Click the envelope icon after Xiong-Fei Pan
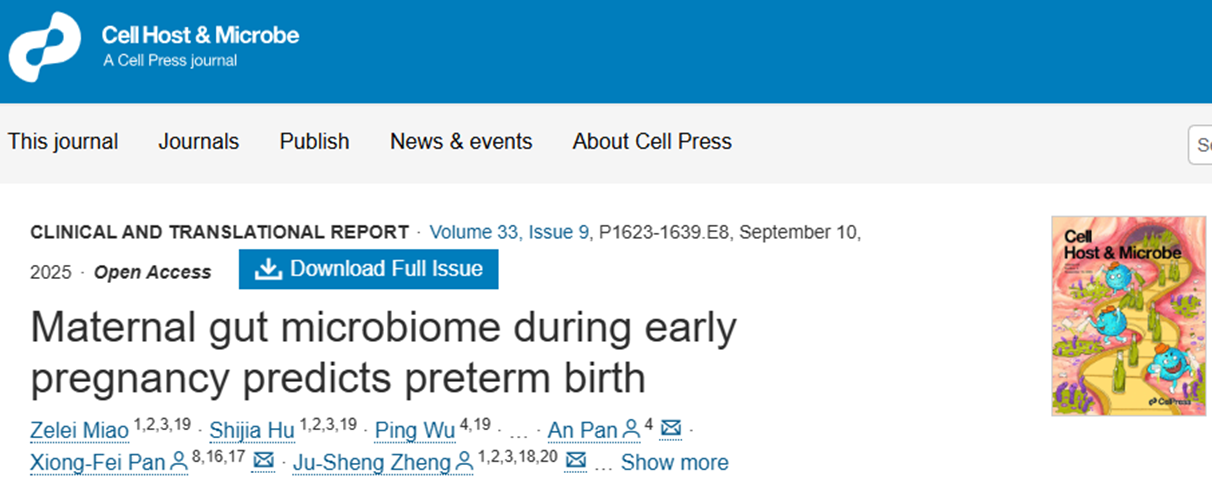This screenshot has height=482, width=1212. (263, 461)
